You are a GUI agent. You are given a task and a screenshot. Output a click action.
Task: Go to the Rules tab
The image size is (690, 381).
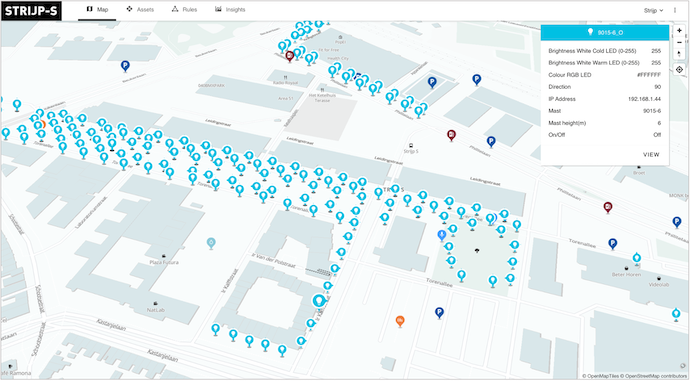click(x=184, y=10)
